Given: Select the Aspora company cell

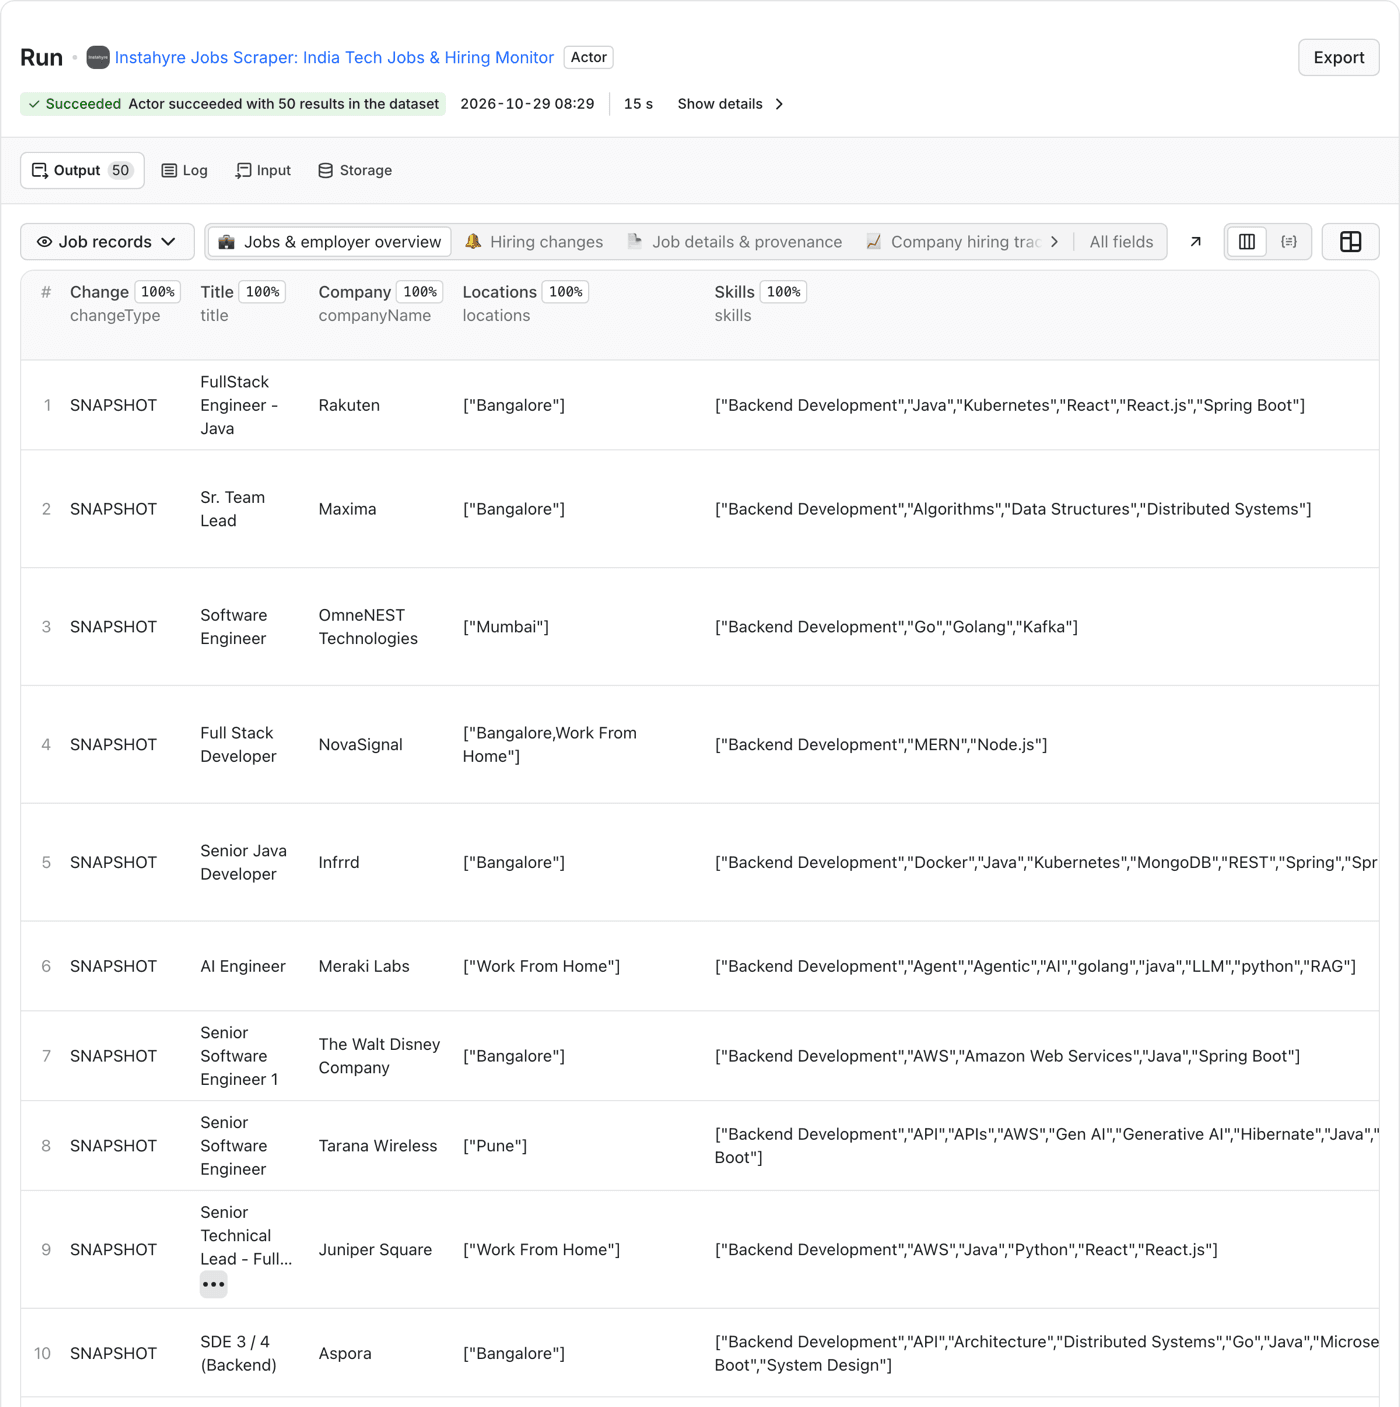Looking at the screenshot, I should (345, 1353).
